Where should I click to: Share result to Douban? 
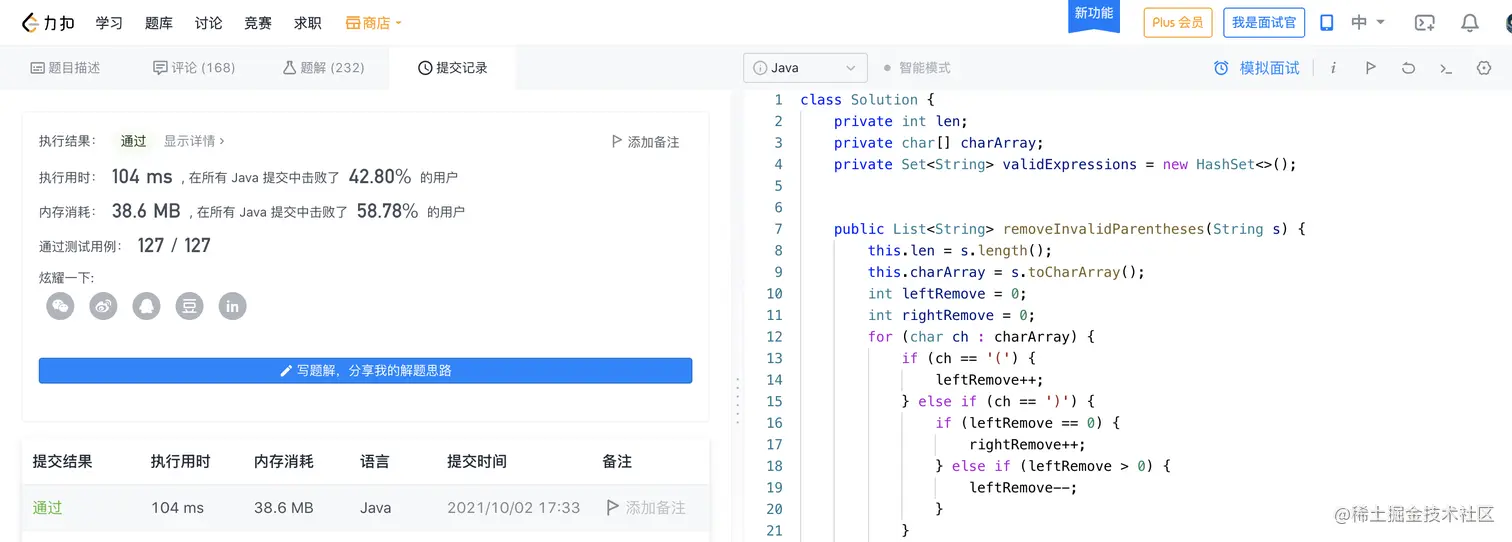190,306
